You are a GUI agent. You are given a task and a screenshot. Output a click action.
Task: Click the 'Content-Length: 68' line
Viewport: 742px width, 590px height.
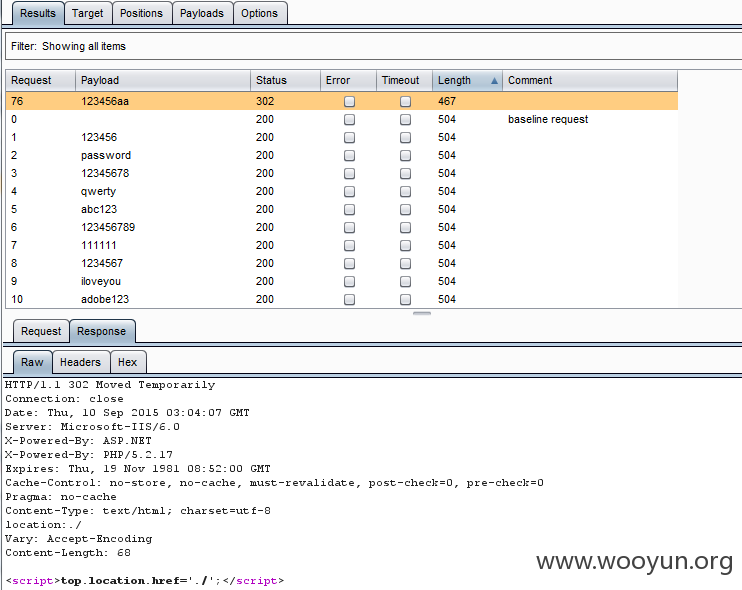click(x=68, y=553)
